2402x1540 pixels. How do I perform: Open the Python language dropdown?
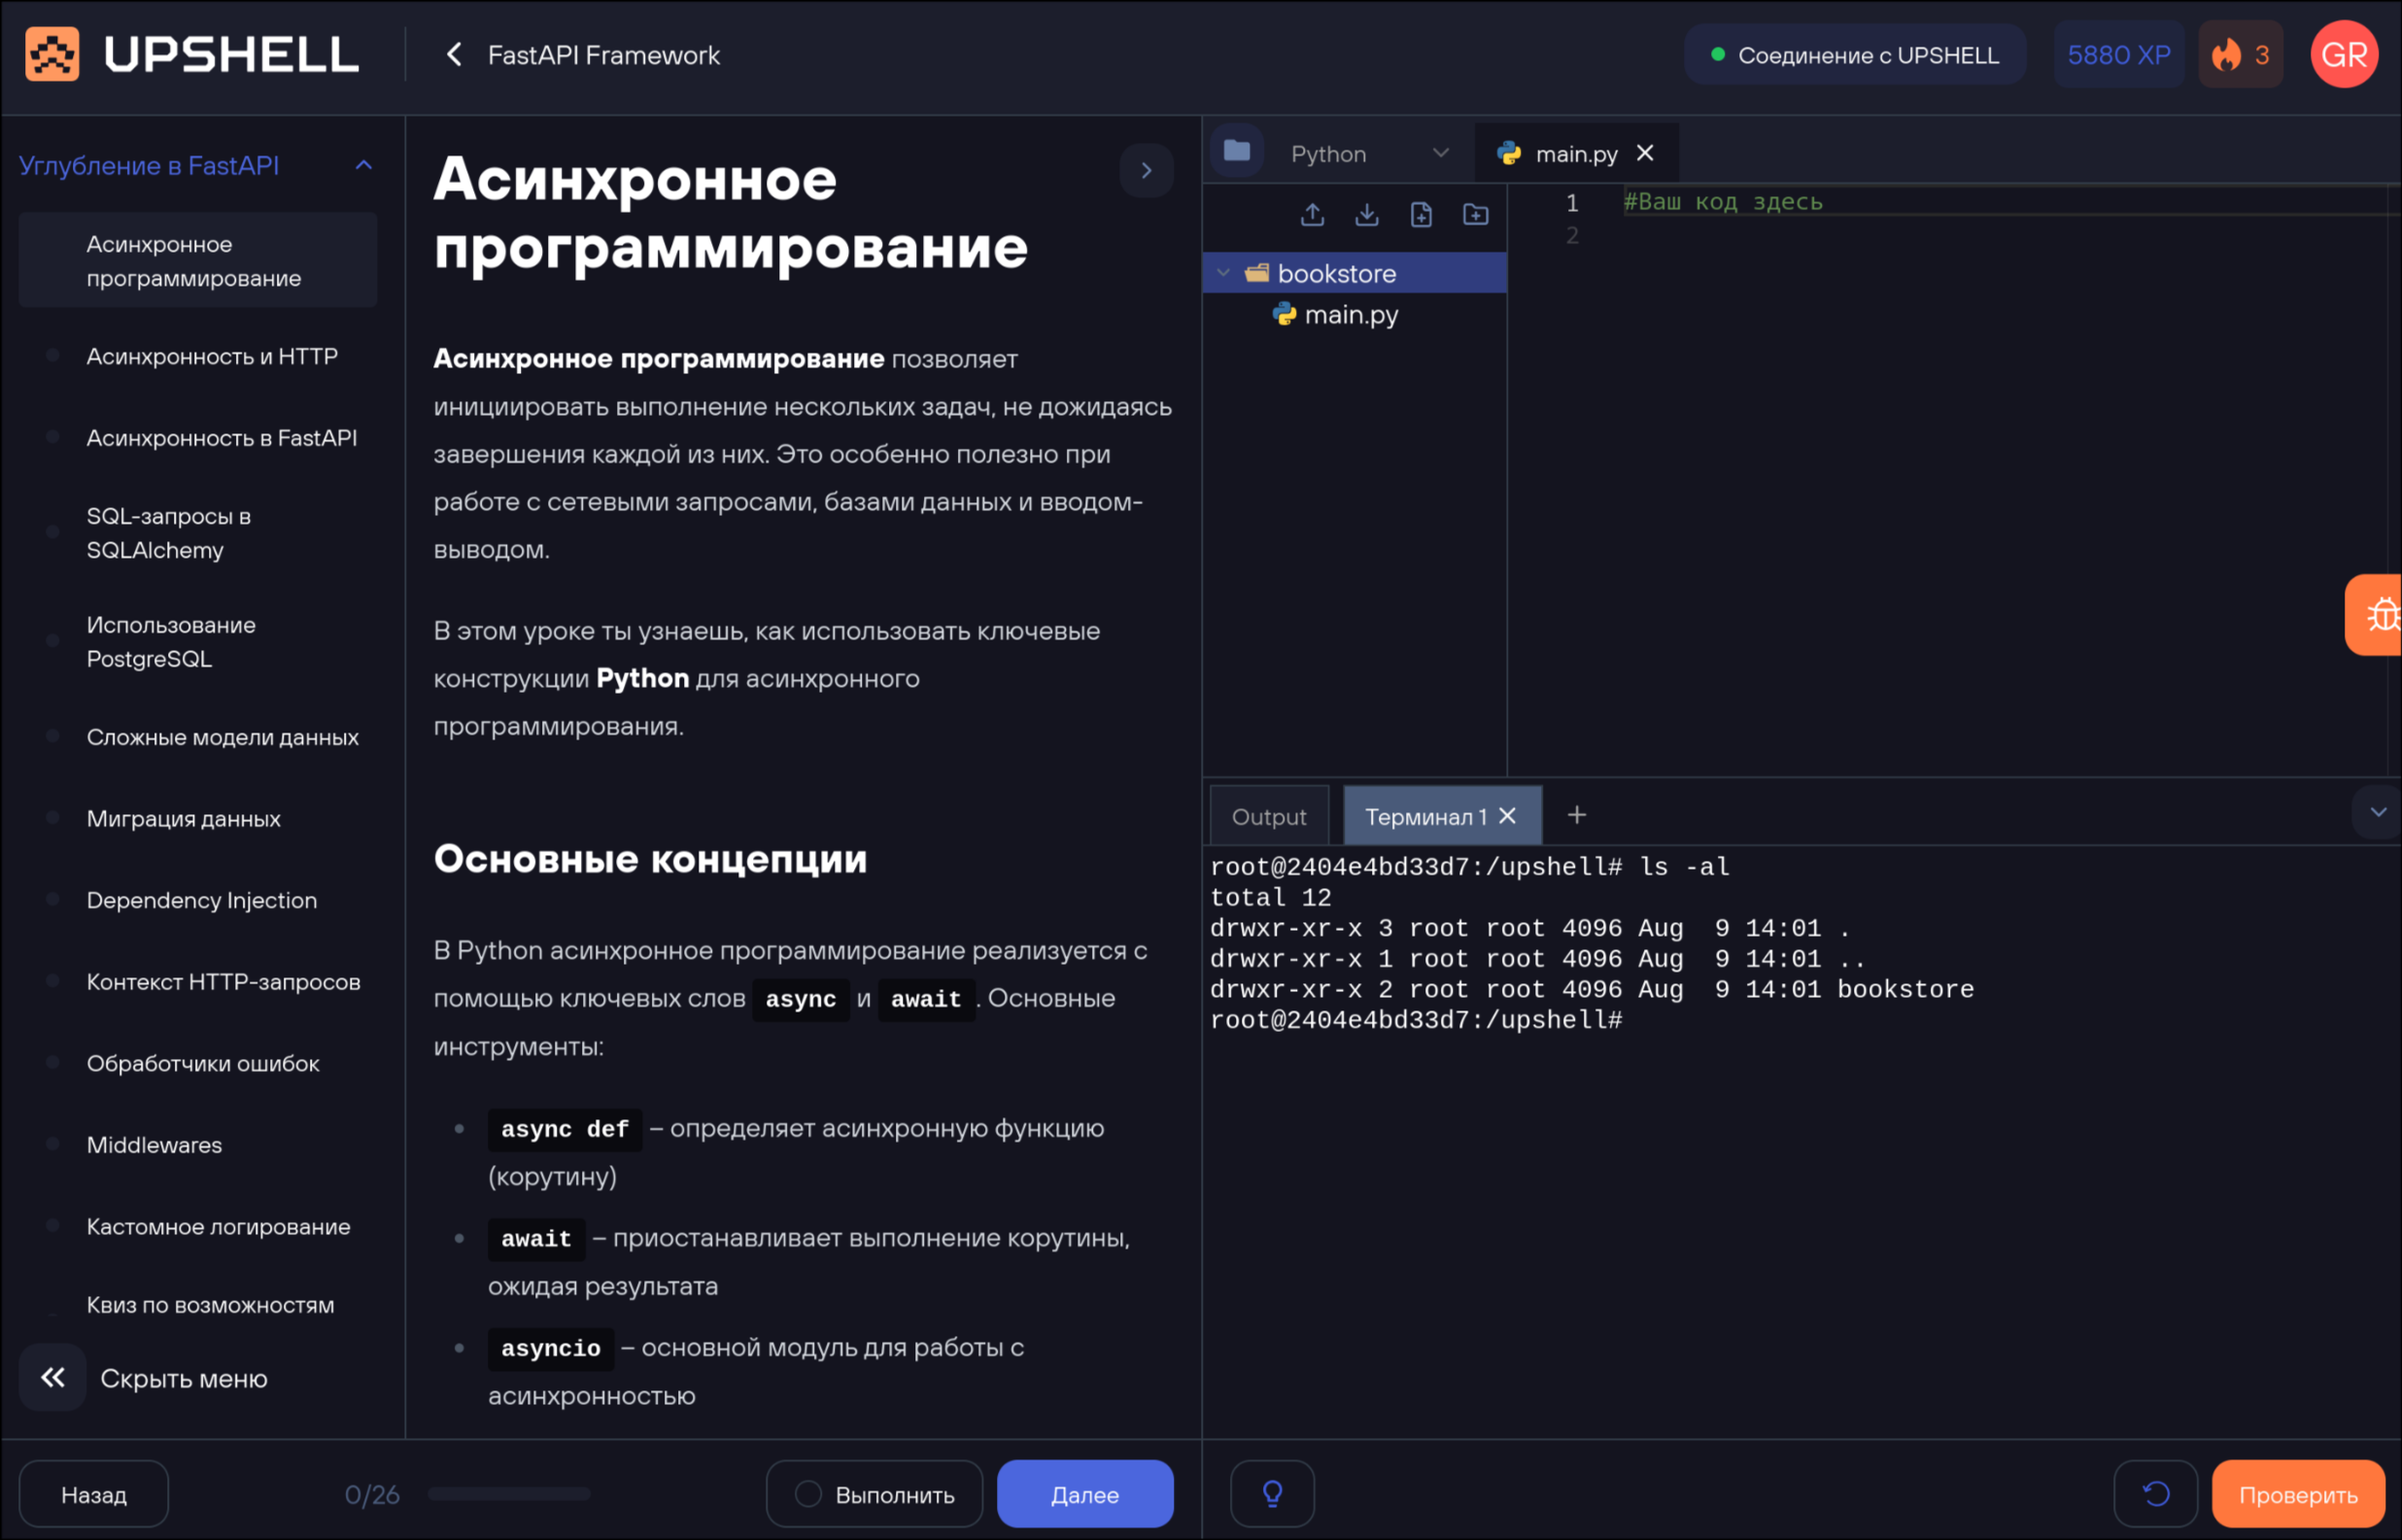[x=1370, y=154]
